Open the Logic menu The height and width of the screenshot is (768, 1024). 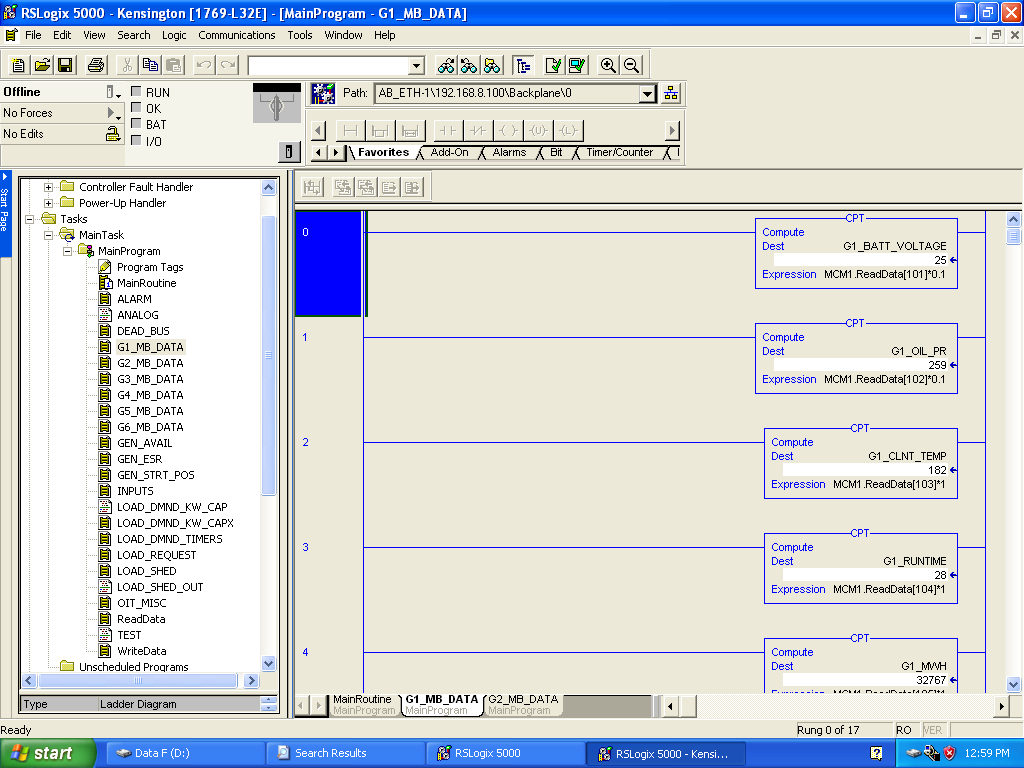174,35
